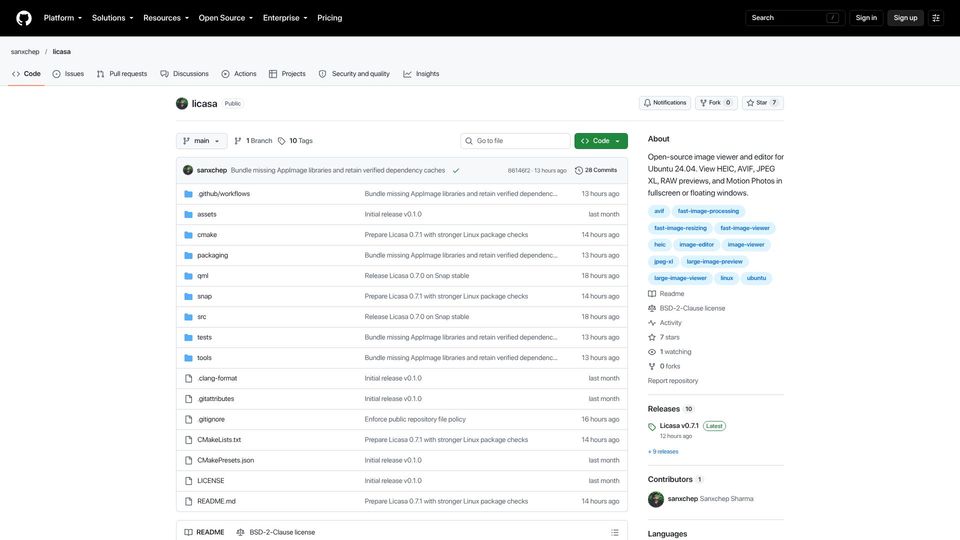
Task: View the 1 Branch link
Action: (x=253, y=141)
